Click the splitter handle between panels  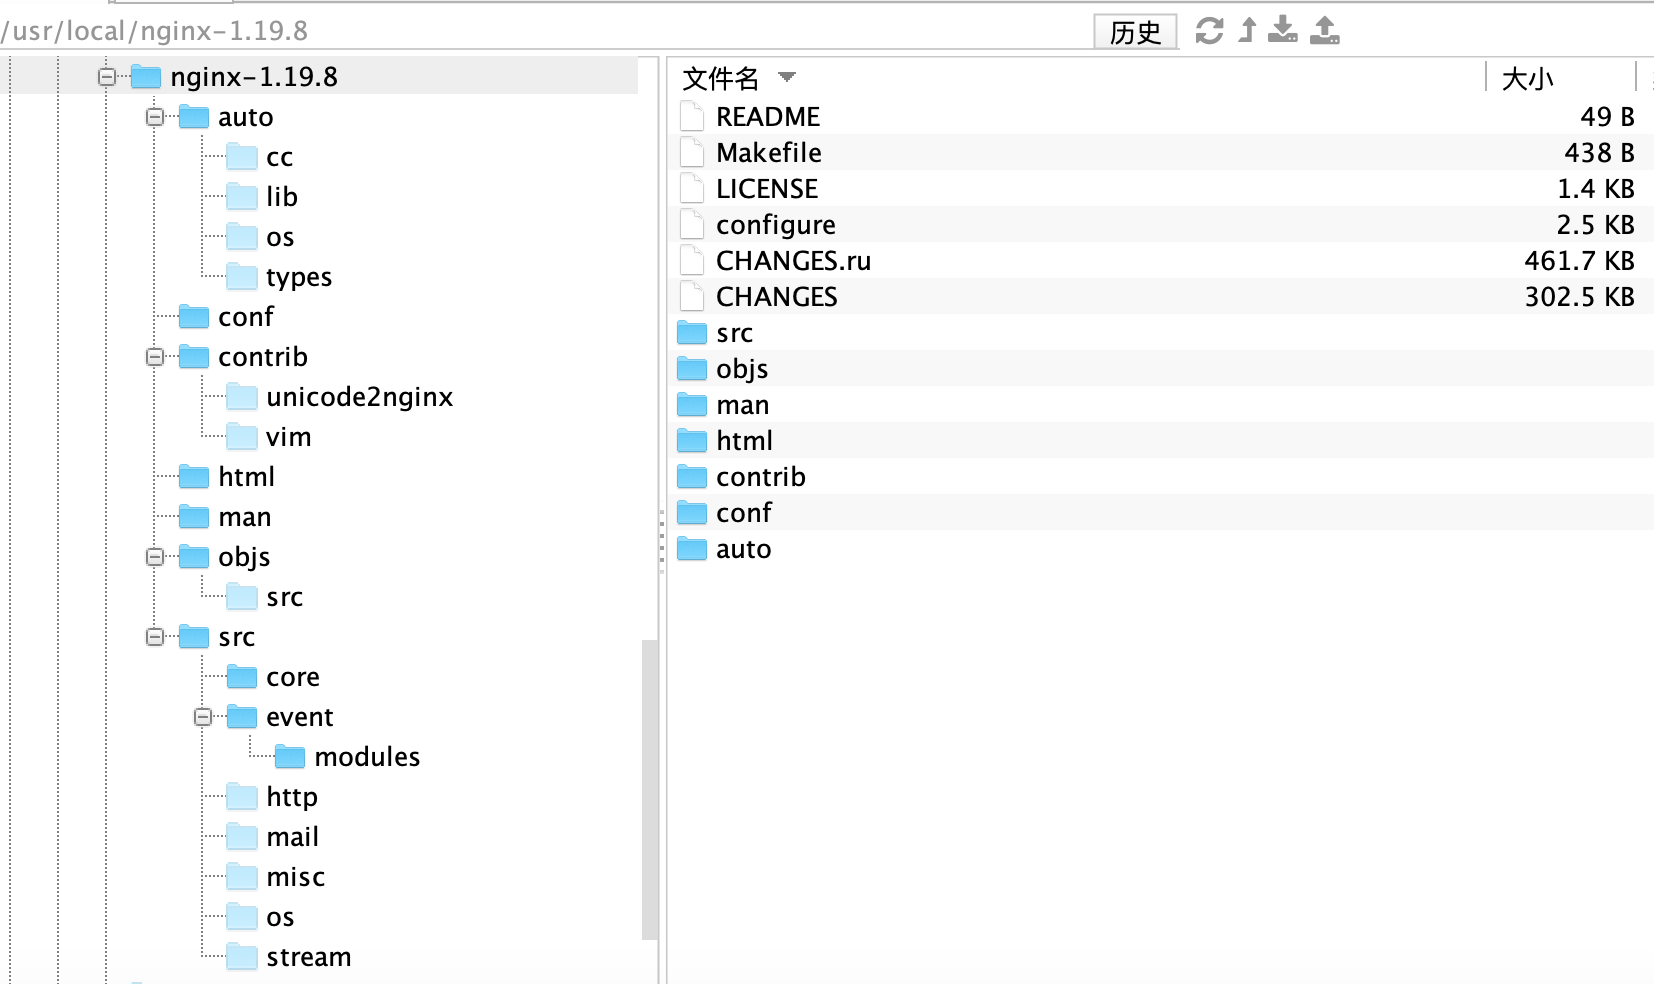coord(662,540)
